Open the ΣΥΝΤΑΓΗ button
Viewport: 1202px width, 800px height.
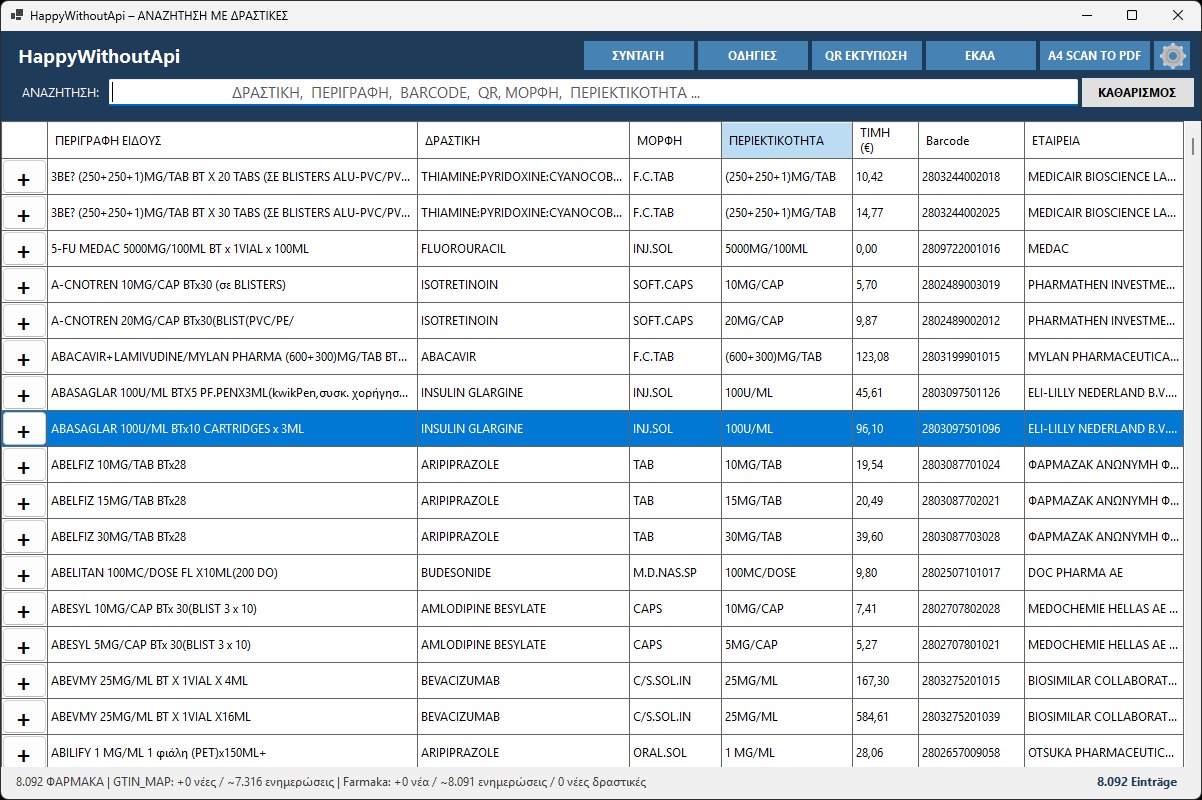point(638,56)
